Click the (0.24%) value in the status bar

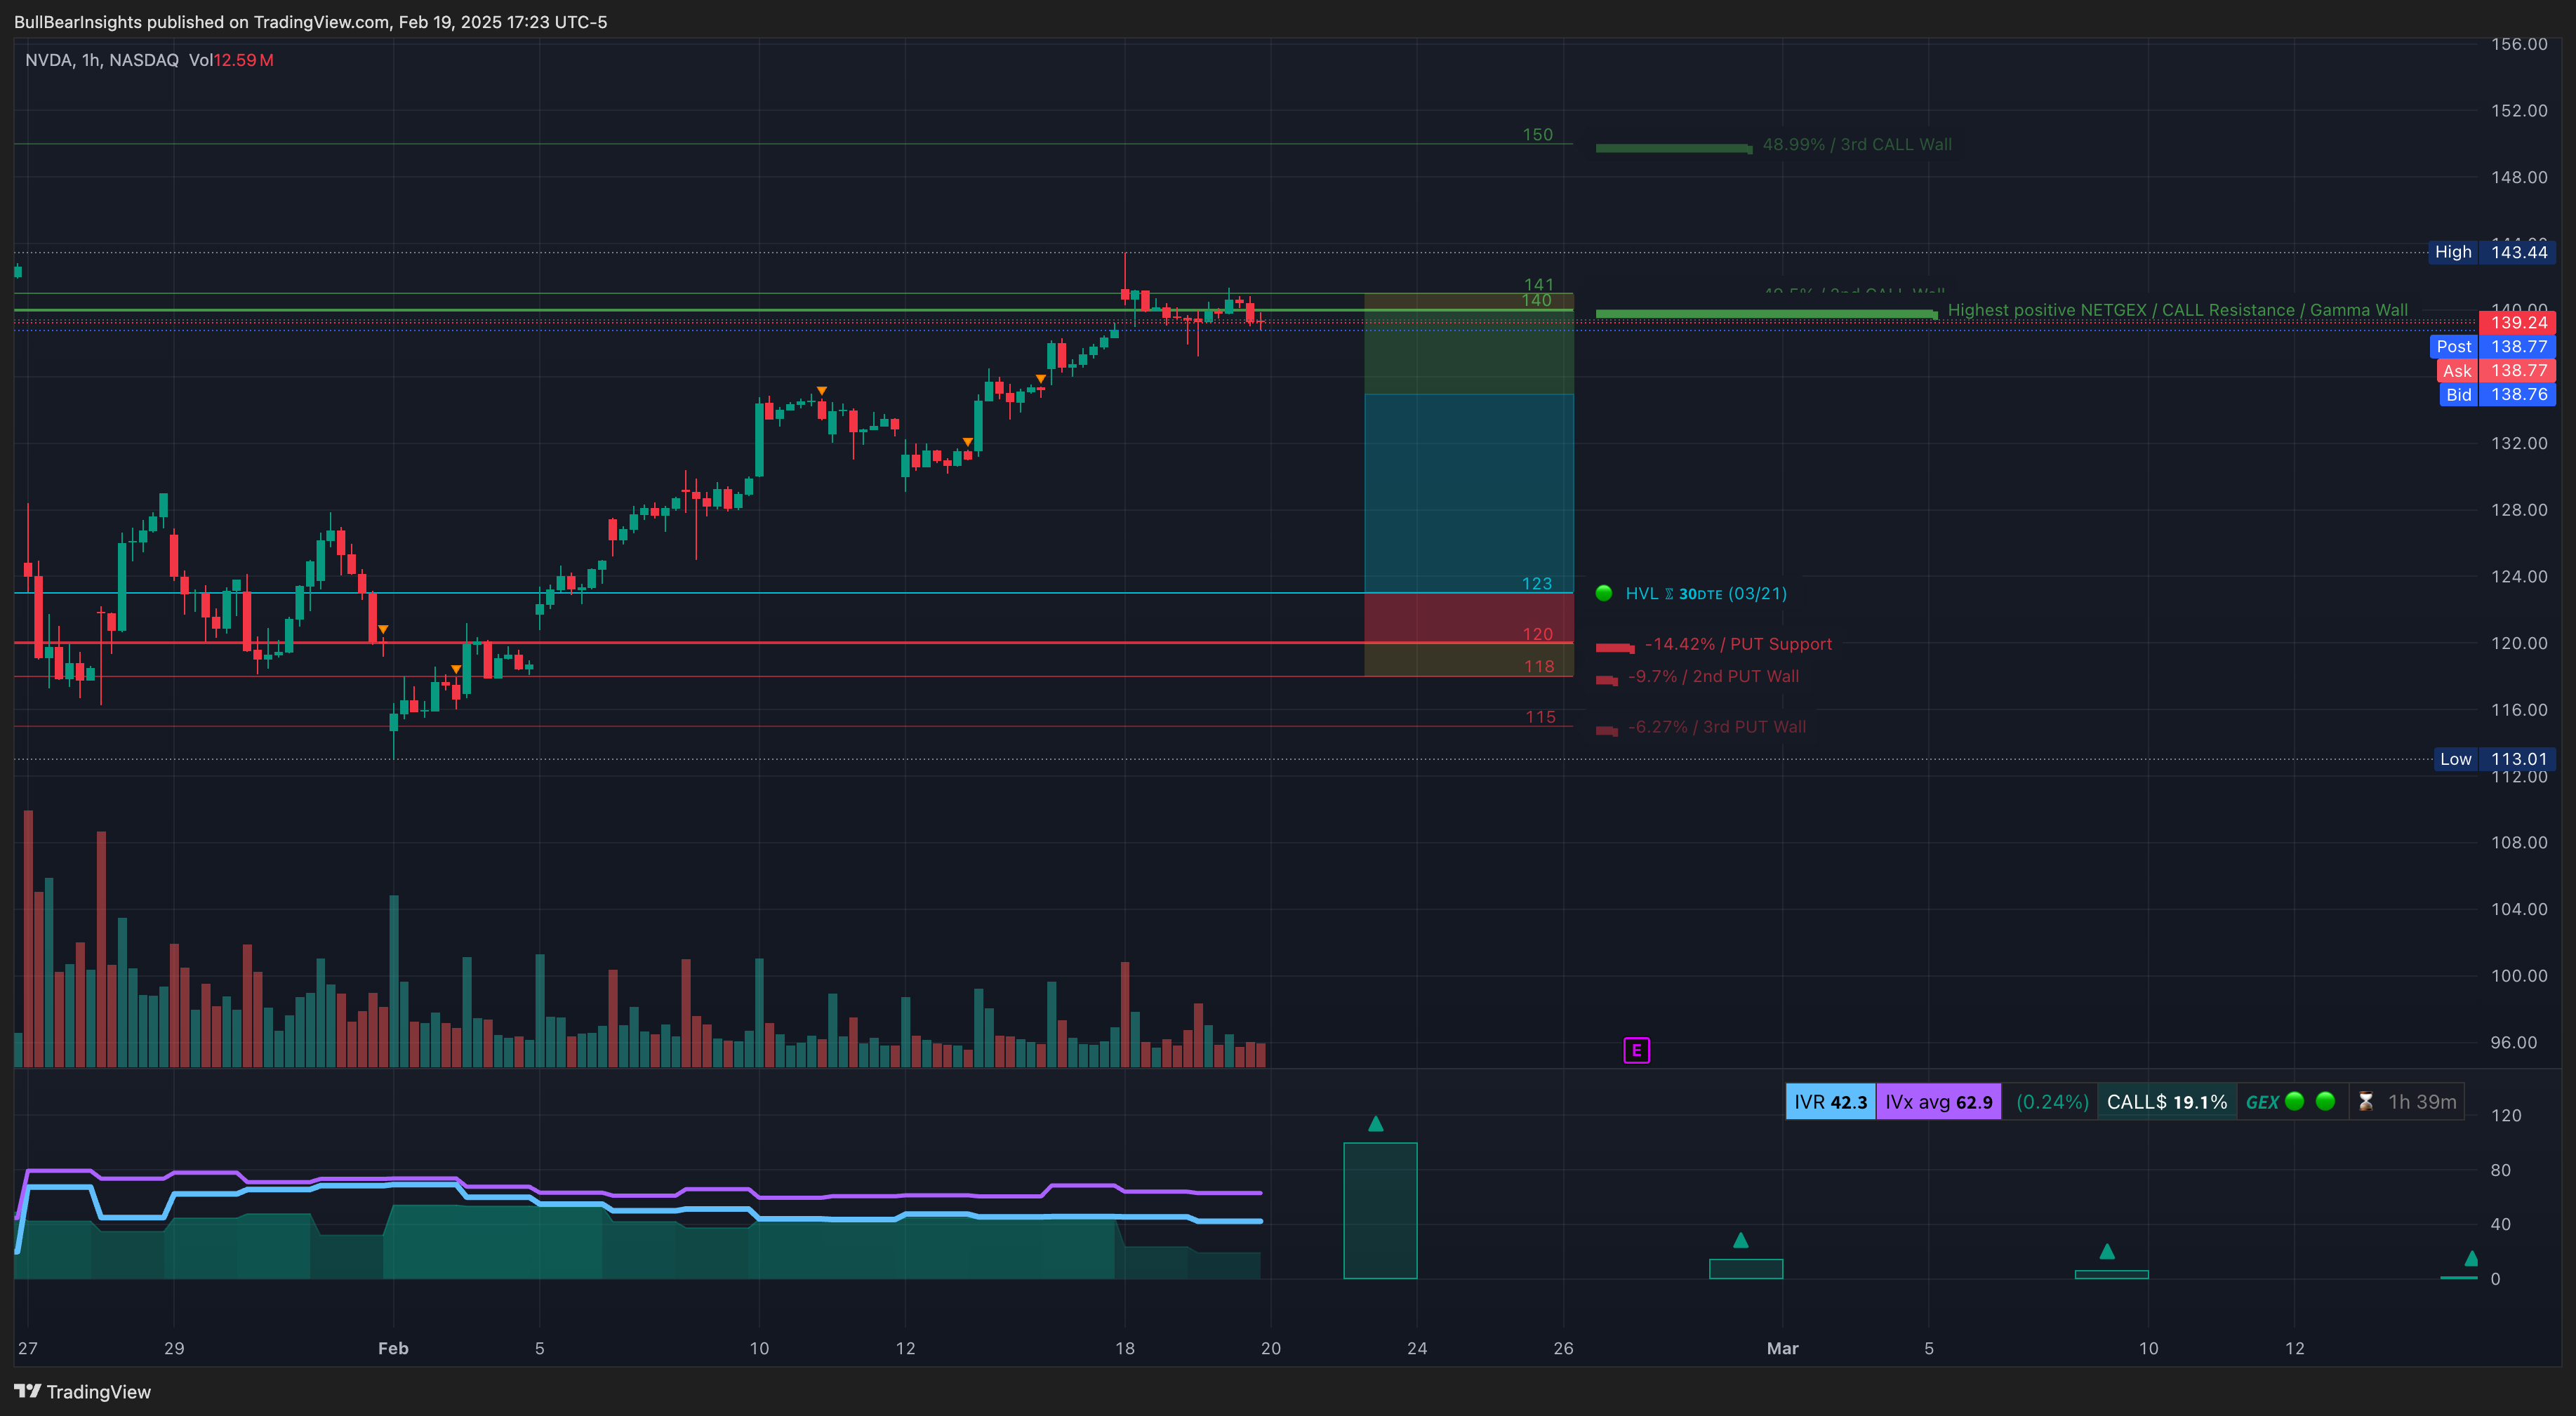coord(2052,1102)
